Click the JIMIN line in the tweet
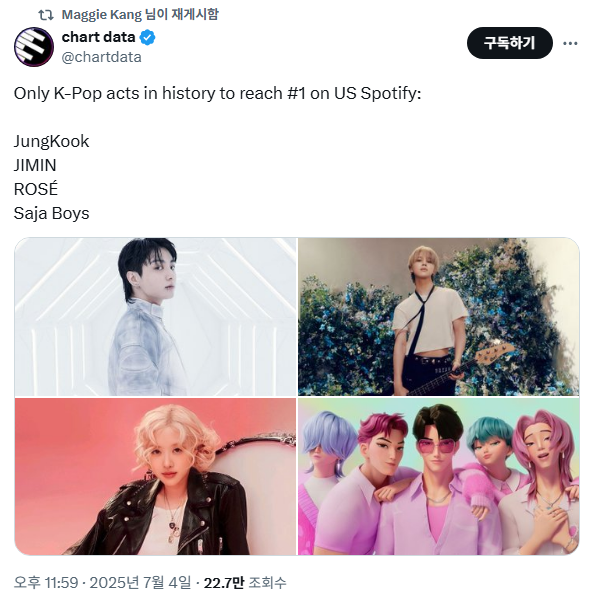The image size is (591, 603). coord(35,165)
